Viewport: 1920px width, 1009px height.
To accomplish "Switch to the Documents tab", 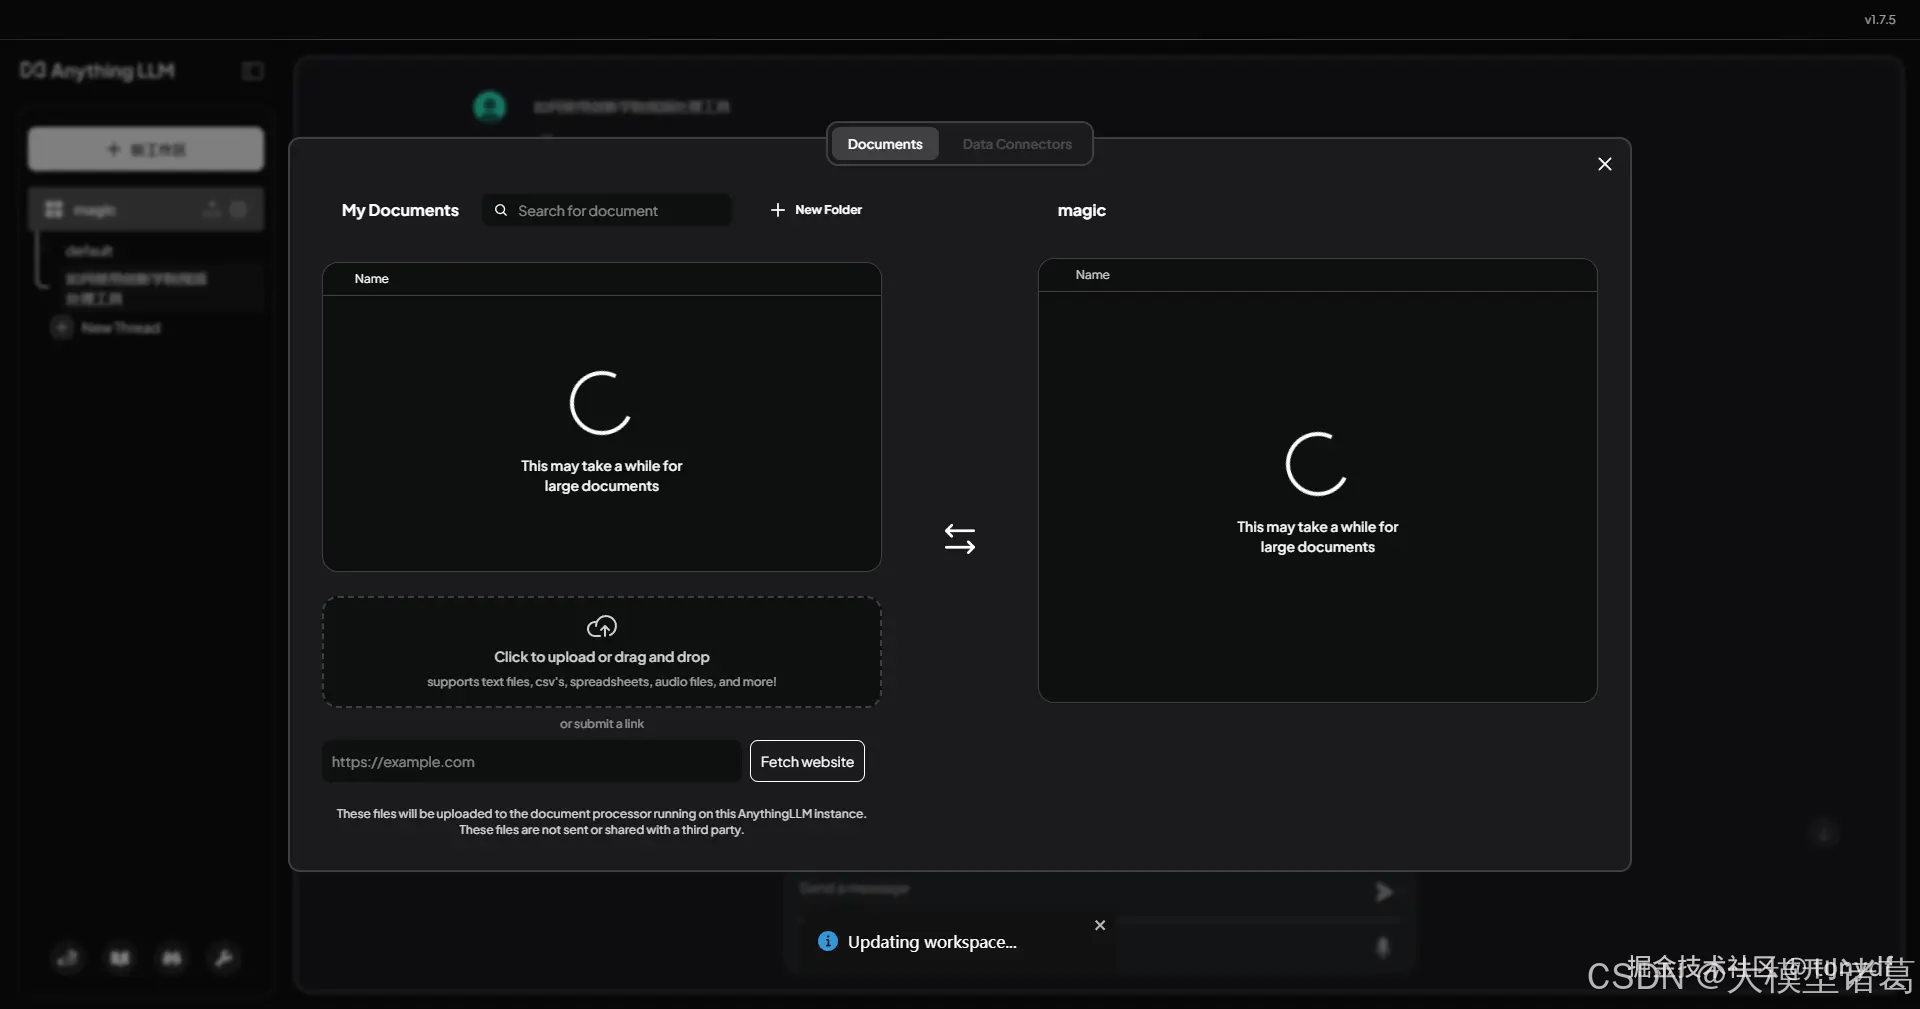I will pos(885,144).
